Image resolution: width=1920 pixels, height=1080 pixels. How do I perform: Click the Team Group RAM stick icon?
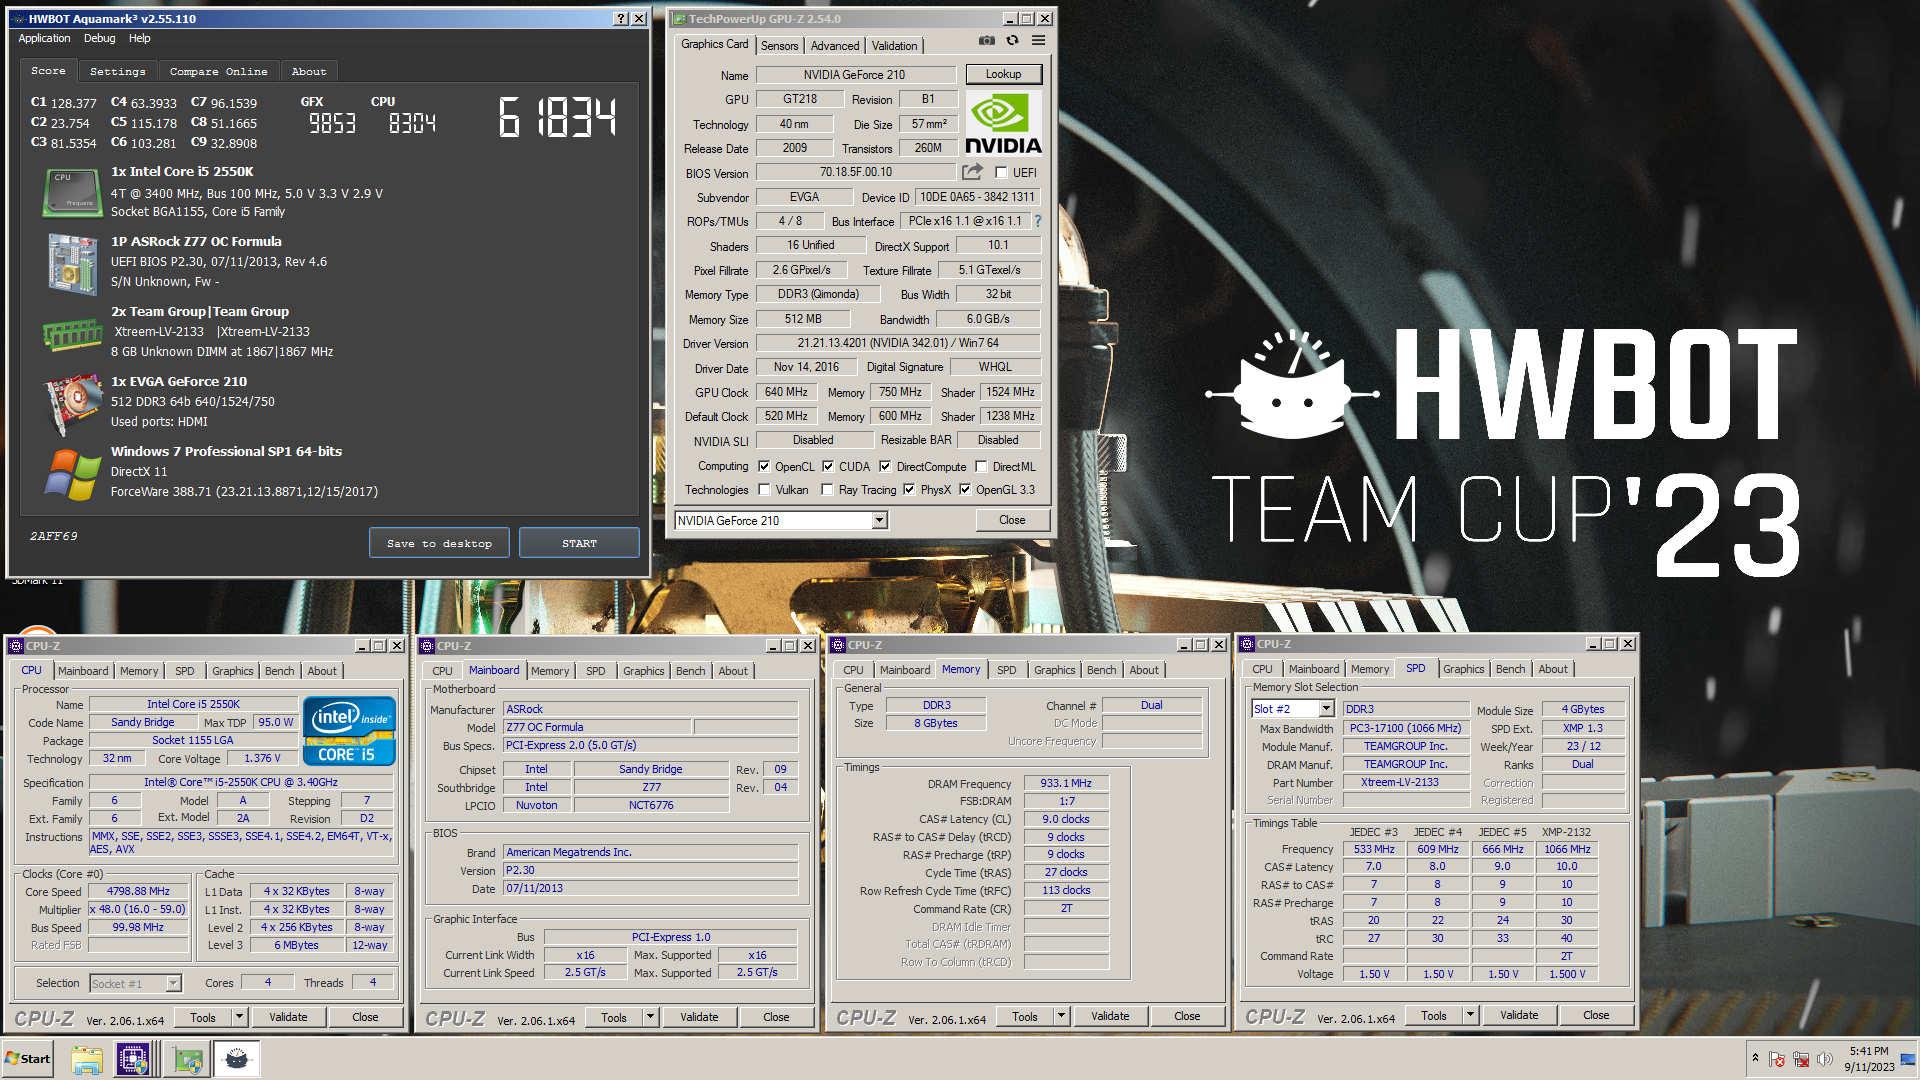[72, 333]
